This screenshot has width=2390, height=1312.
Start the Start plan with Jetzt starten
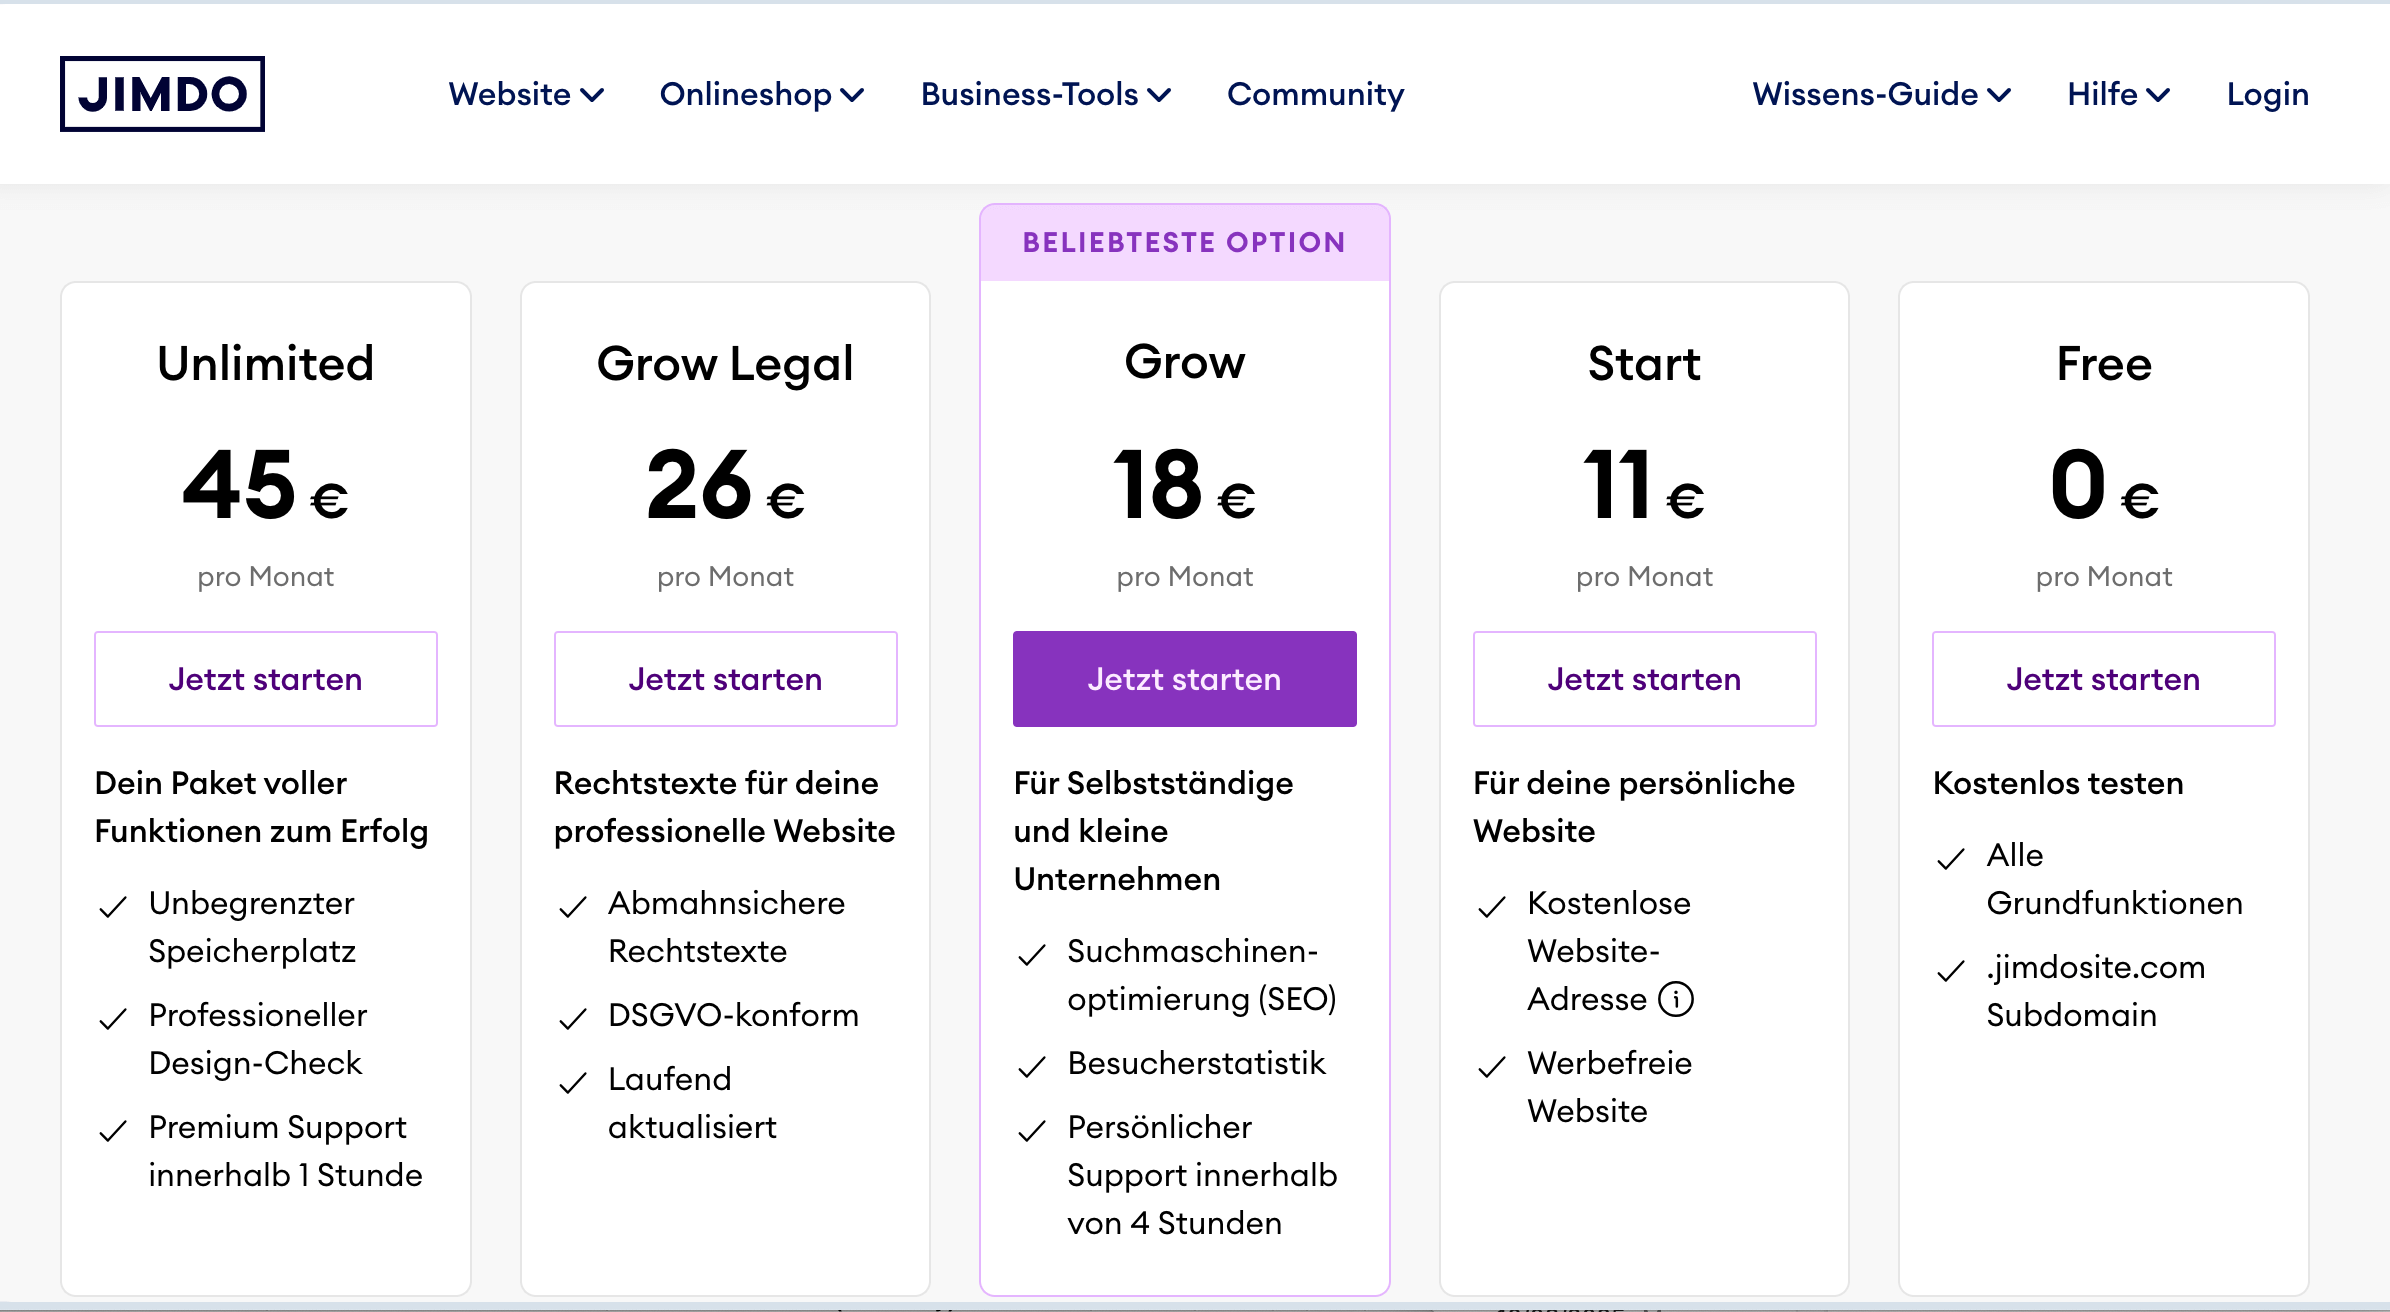pos(1645,679)
